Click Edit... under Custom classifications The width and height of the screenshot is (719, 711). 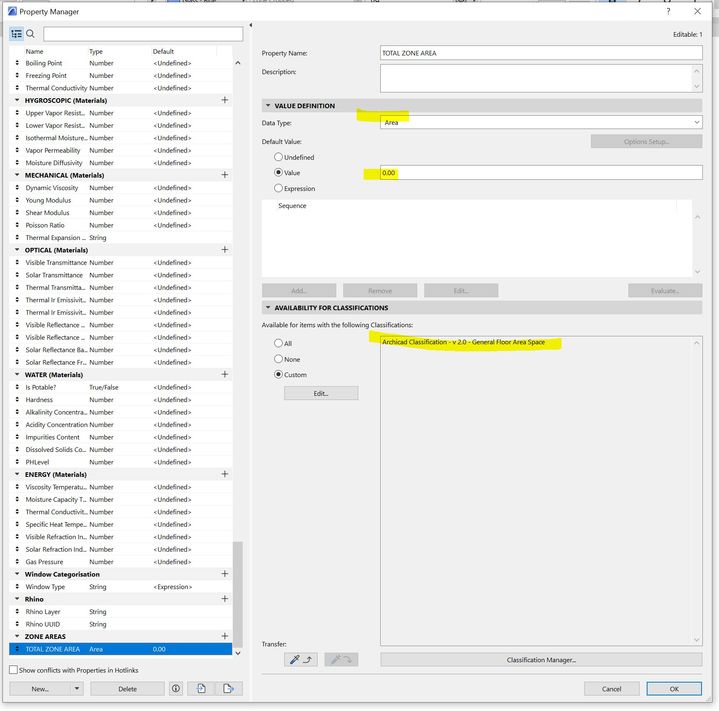click(321, 393)
